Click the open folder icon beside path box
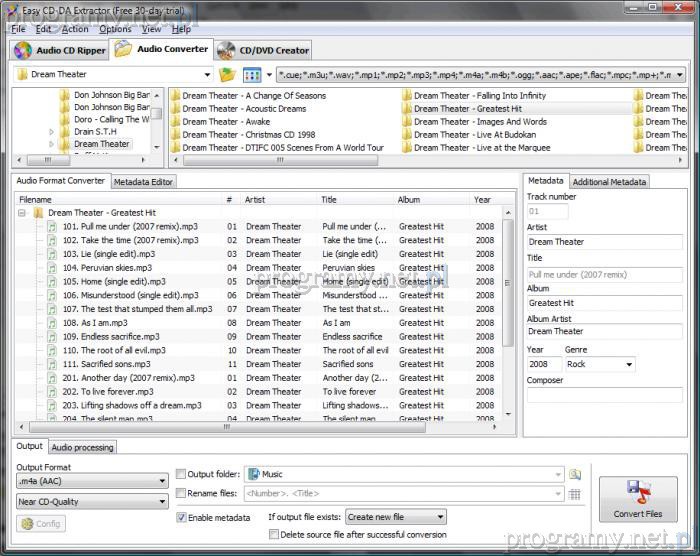The width and height of the screenshot is (700, 556). tap(227, 75)
